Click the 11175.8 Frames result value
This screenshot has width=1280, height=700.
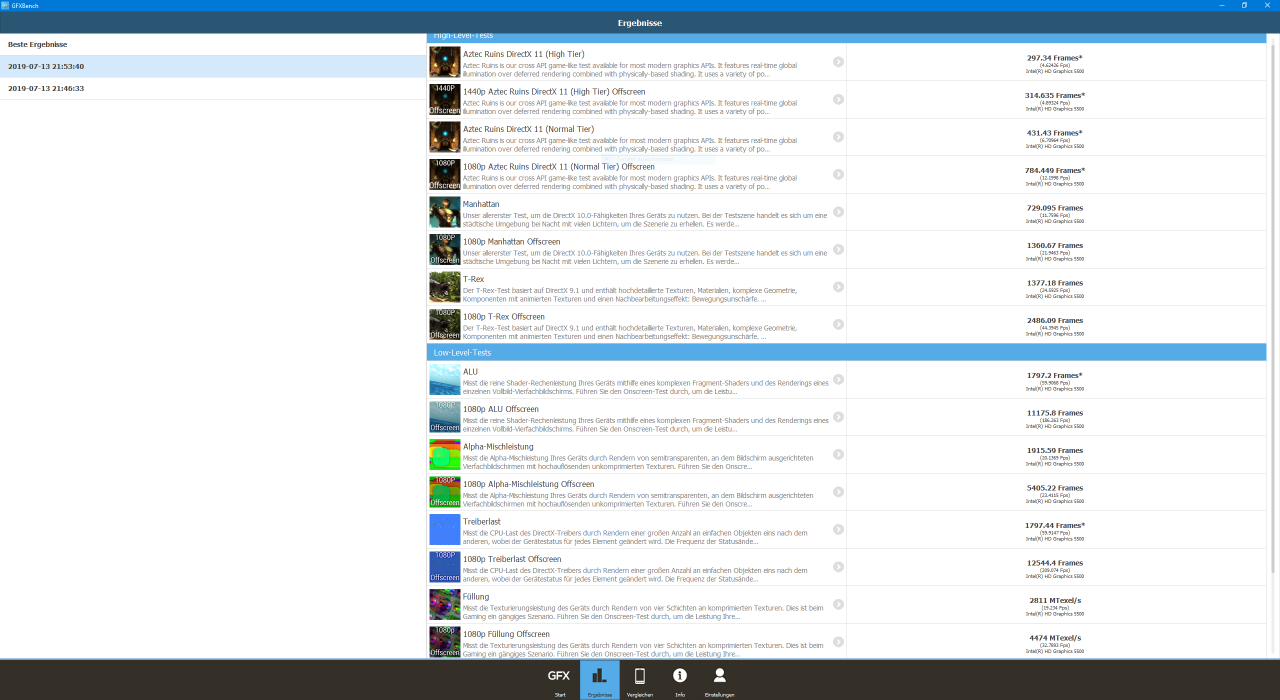[1055, 413]
